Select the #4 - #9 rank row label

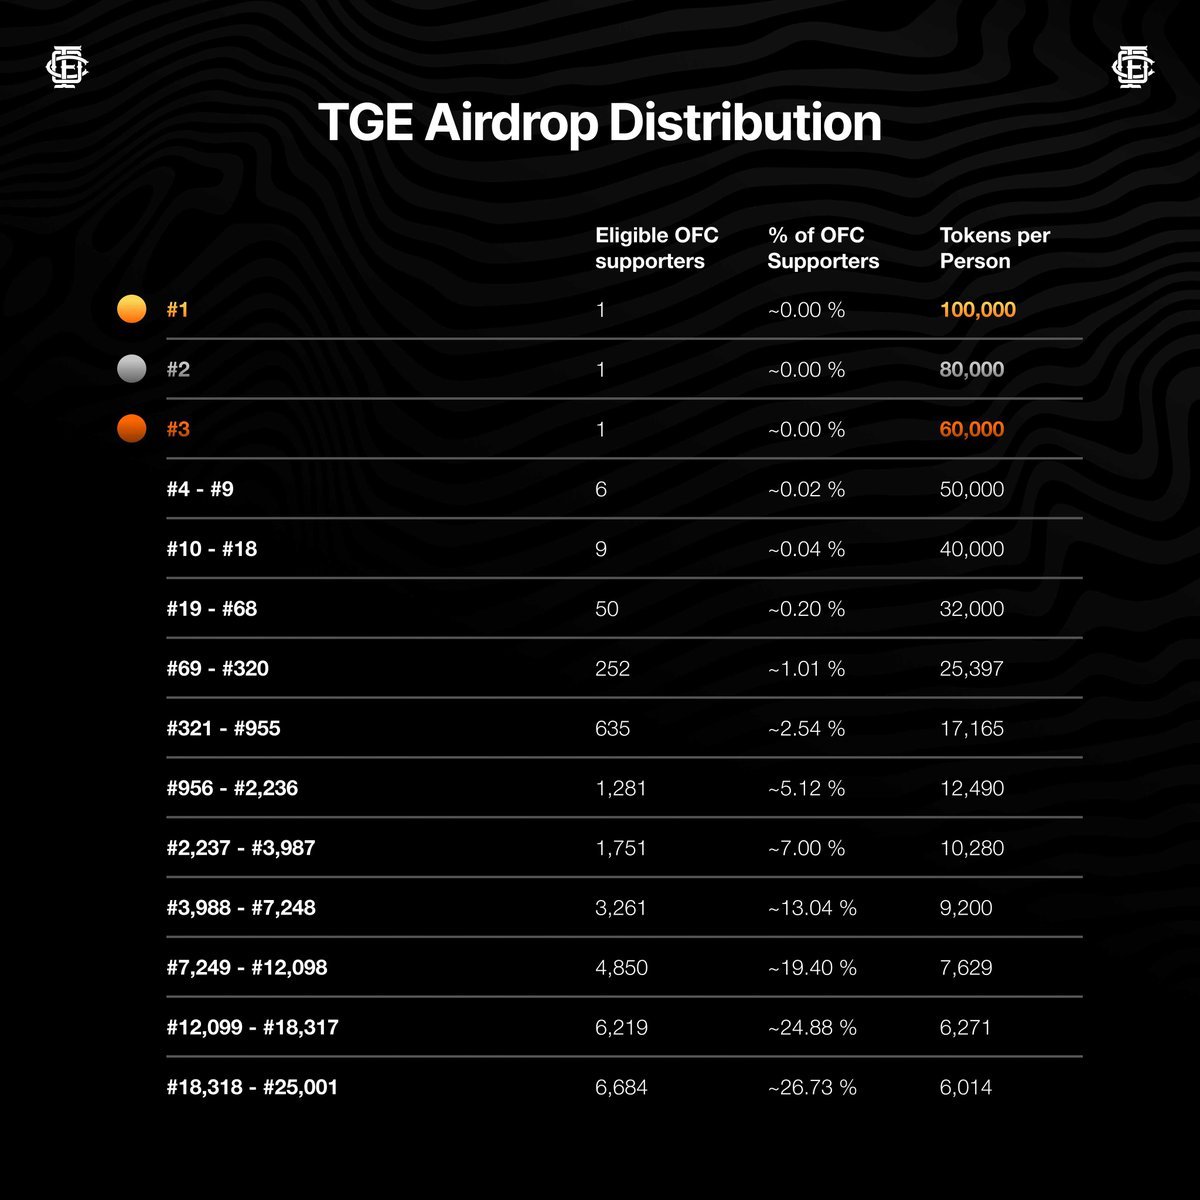200,489
